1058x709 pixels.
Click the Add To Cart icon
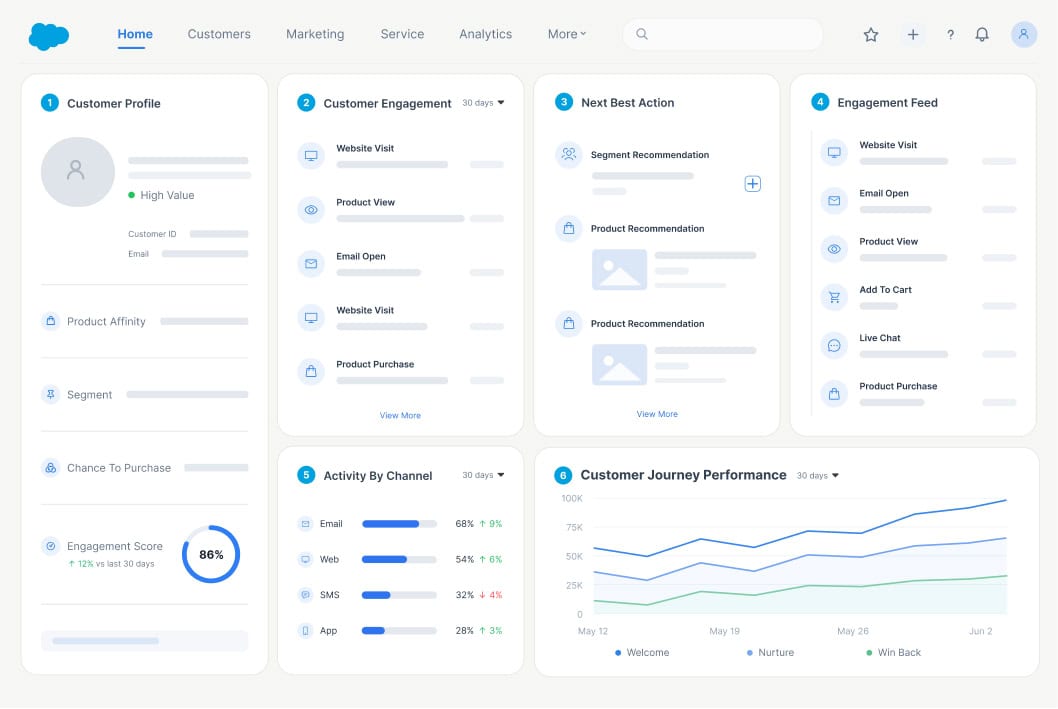point(834,297)
